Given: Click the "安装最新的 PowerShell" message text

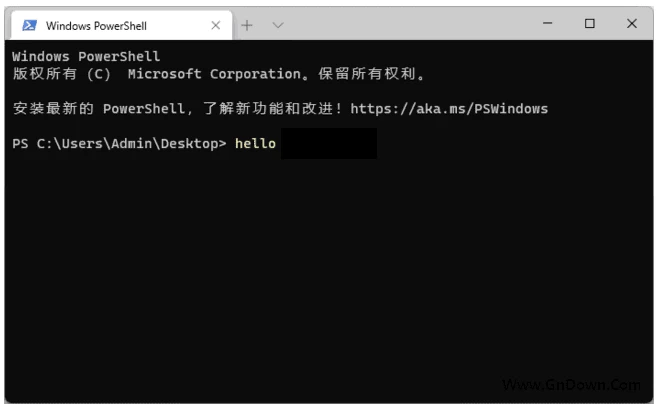Looking at the screenshot, I should (x=96, y=108).
